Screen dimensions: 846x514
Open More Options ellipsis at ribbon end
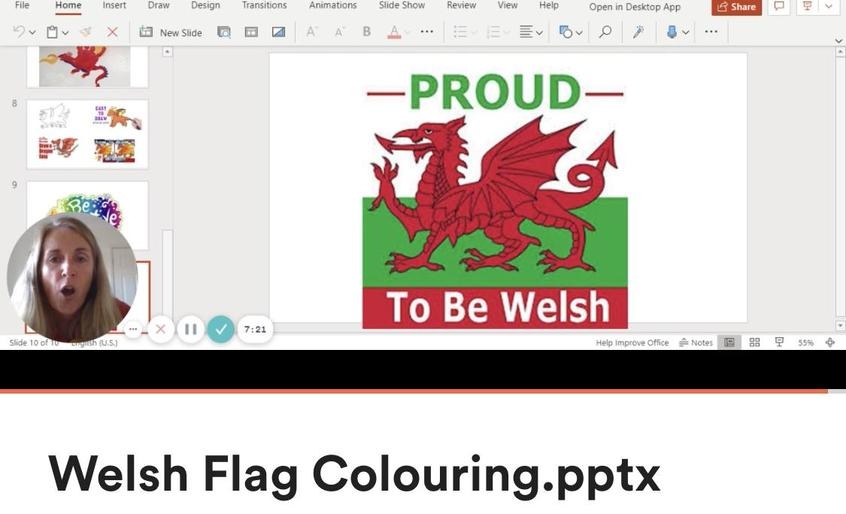click(x=711, y=32)
